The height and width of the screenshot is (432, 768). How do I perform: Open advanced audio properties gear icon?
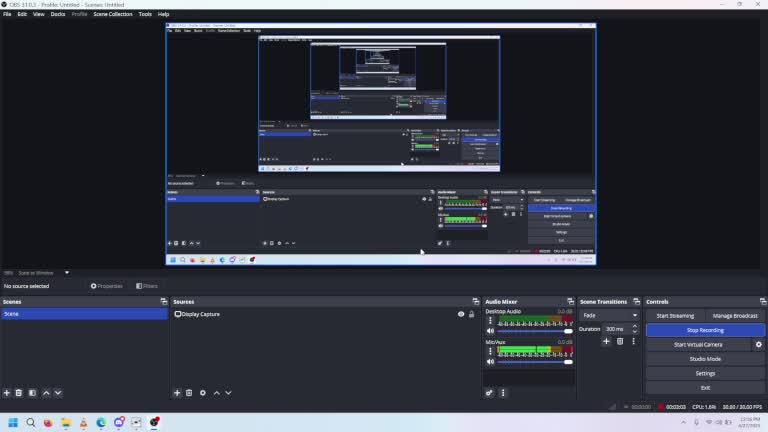pos(490,393)
